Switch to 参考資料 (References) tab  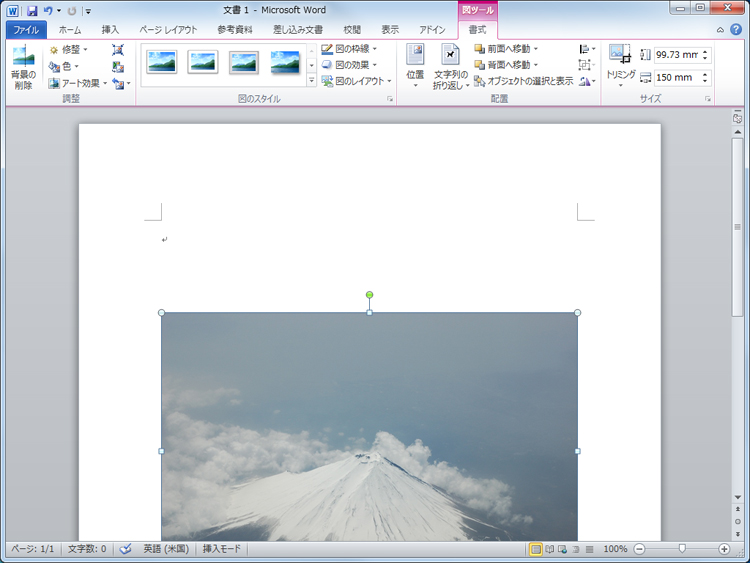pyautogui.click(x=235, y=30)
